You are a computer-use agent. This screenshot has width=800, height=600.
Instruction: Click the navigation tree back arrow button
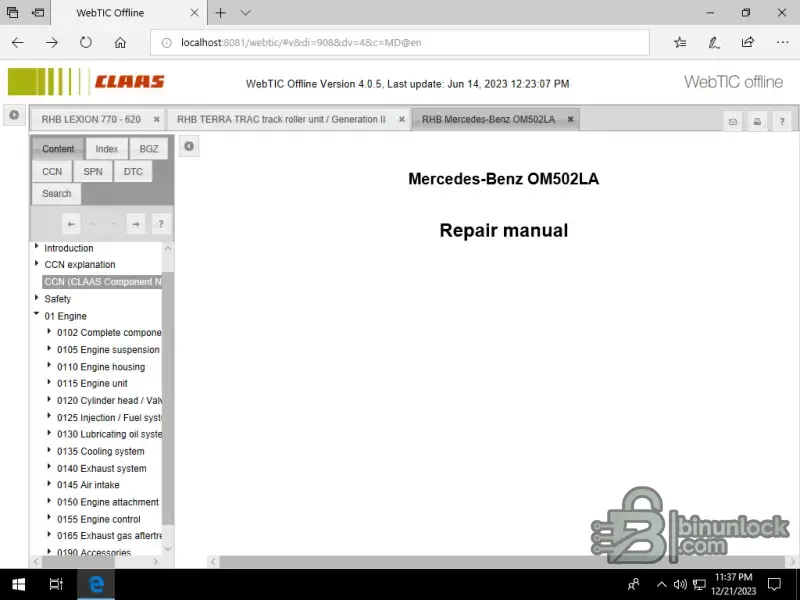pyautogui.click(x=71, y=224)
